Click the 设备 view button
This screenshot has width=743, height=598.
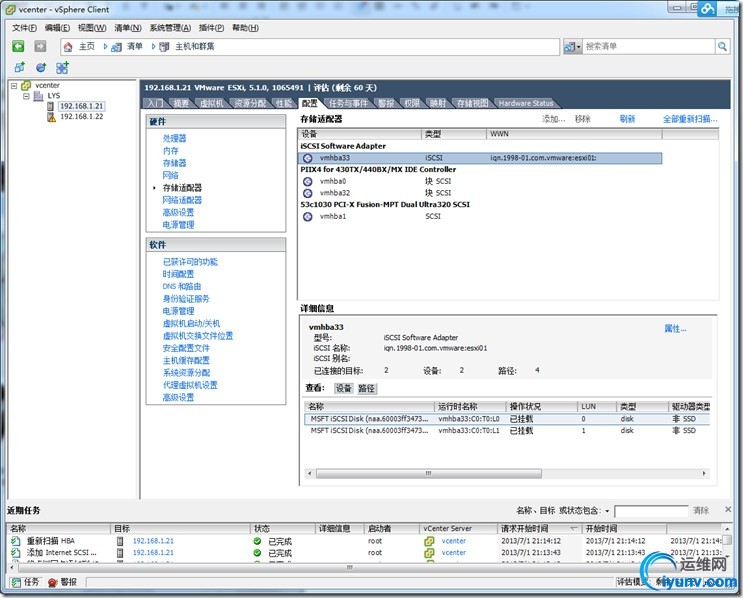coord(344,389)
